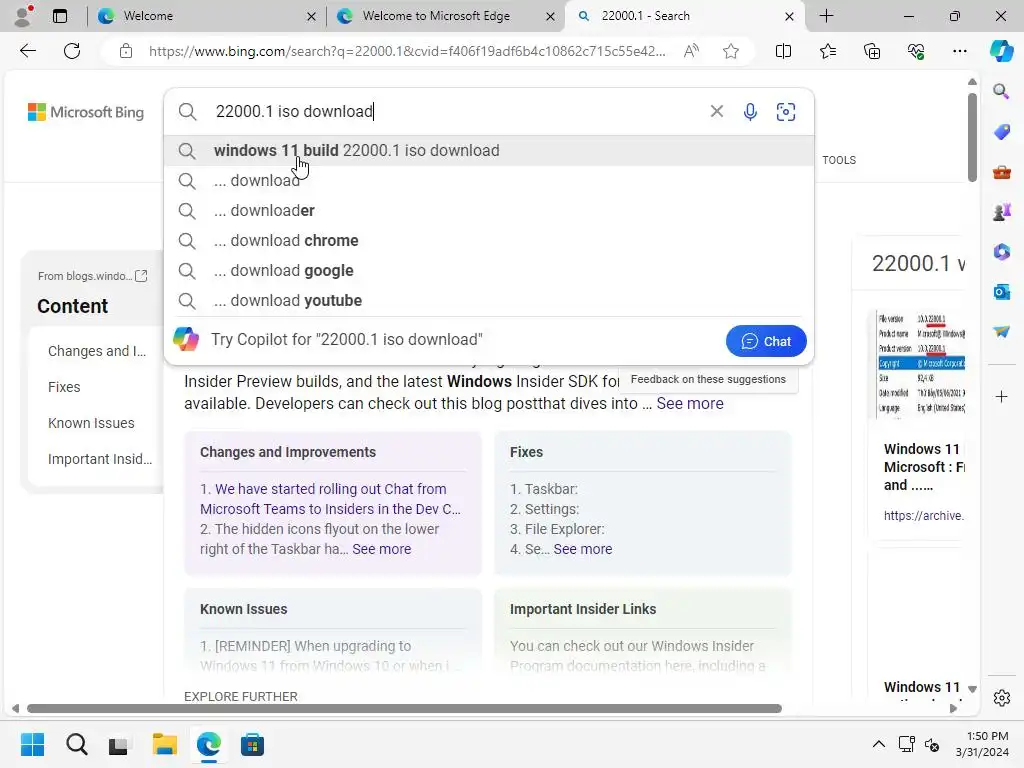Open Copilot from the toolbar
This screenshot has height=768, width=1024.
coord(1001,51)
